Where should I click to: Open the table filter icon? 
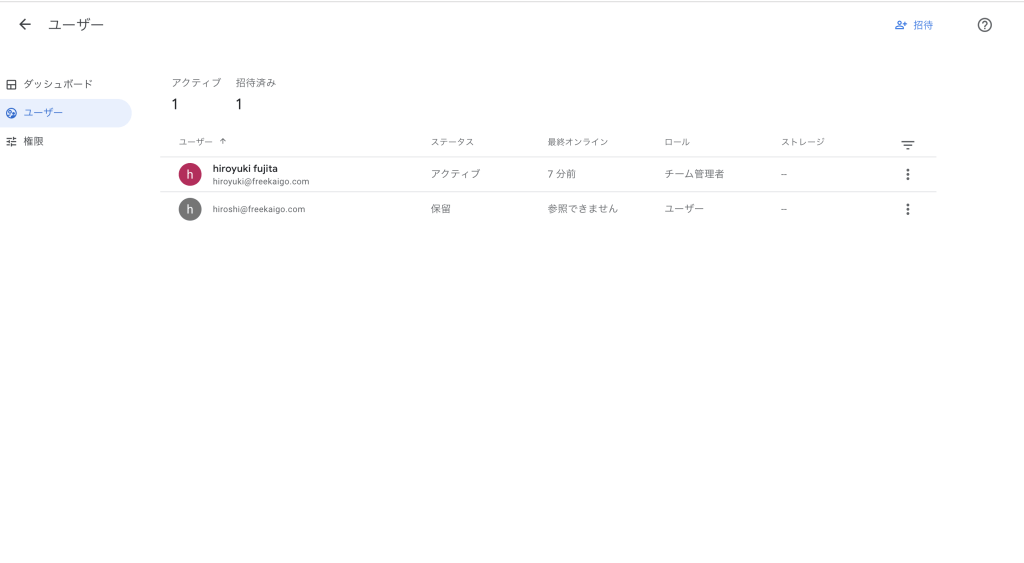click(x=907, y=145)
